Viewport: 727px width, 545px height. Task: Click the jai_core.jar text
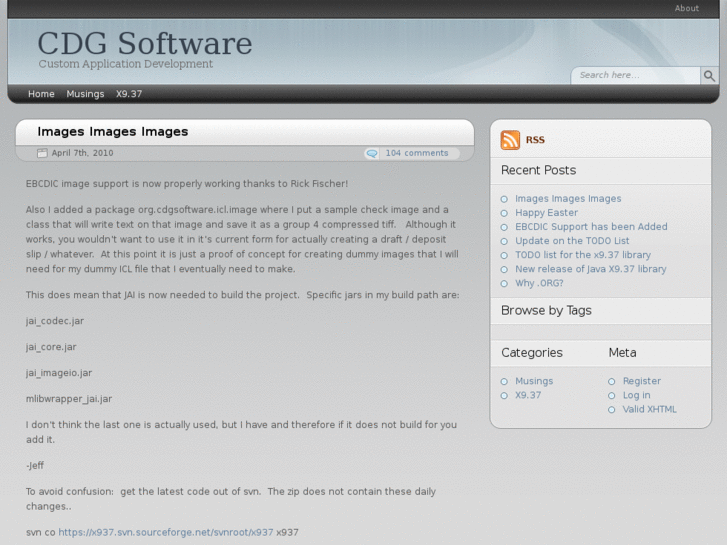coord(51,347)
